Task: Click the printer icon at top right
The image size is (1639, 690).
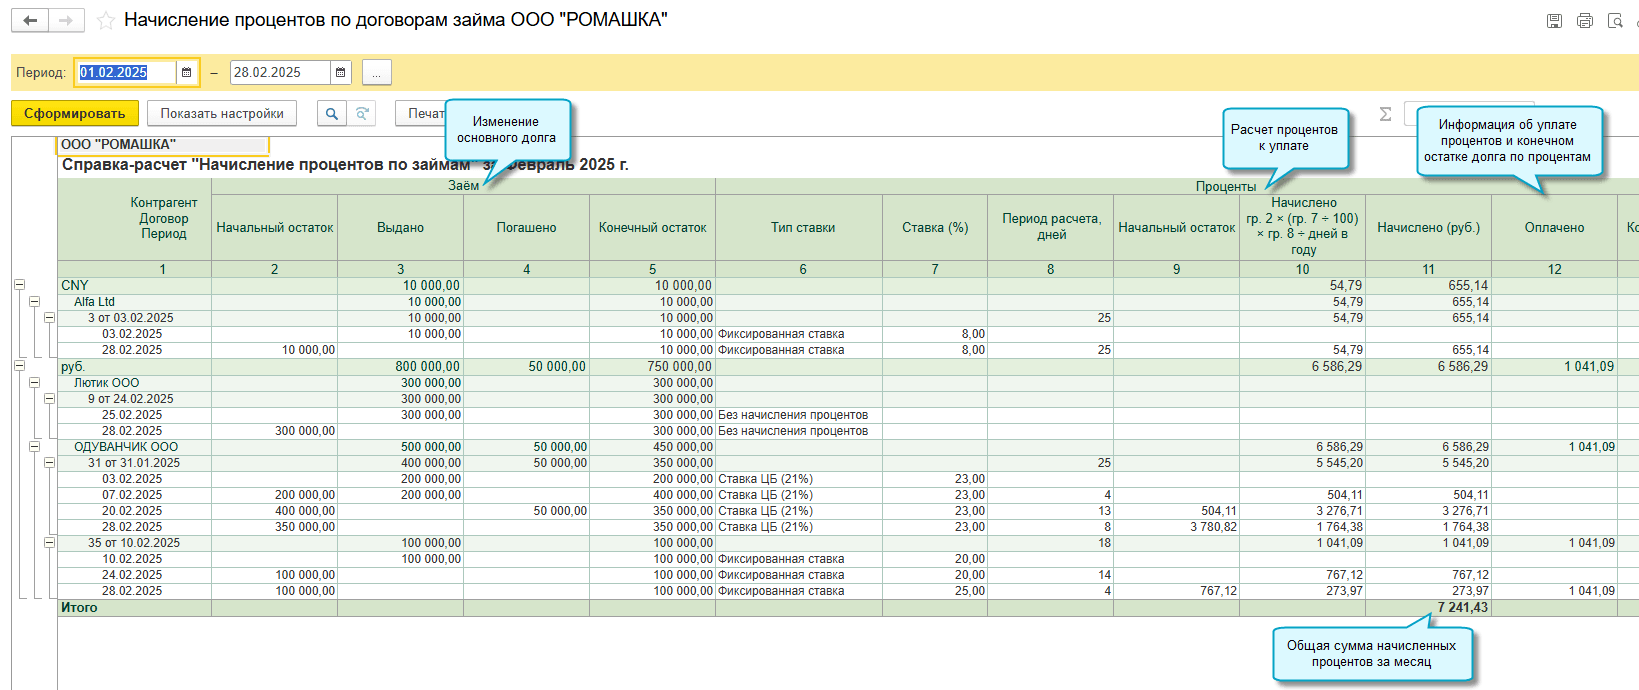Action: 1585,20
